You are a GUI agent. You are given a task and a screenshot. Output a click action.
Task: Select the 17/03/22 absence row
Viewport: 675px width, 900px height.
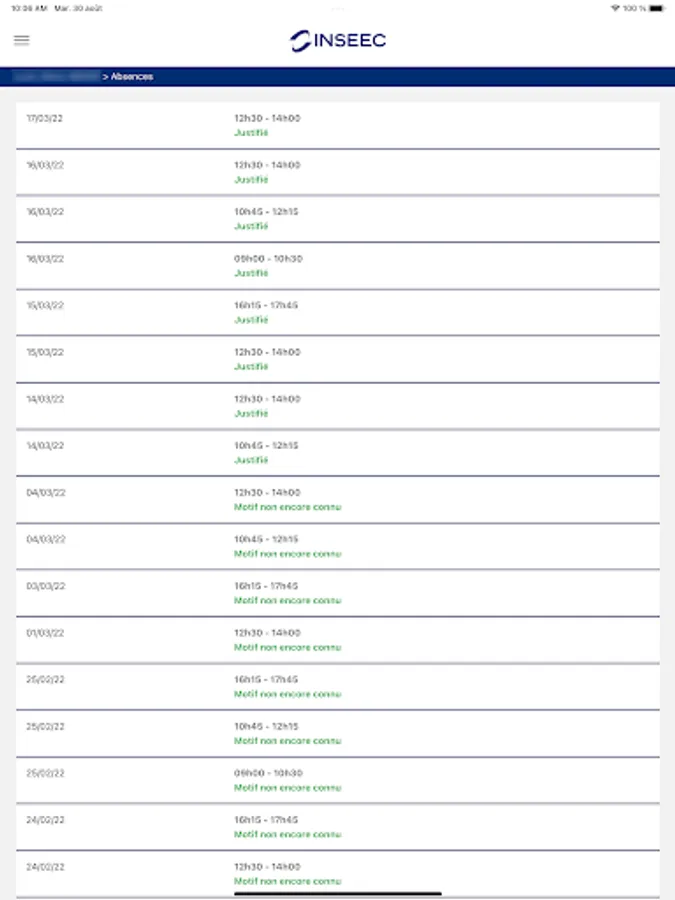pos(338,125)
